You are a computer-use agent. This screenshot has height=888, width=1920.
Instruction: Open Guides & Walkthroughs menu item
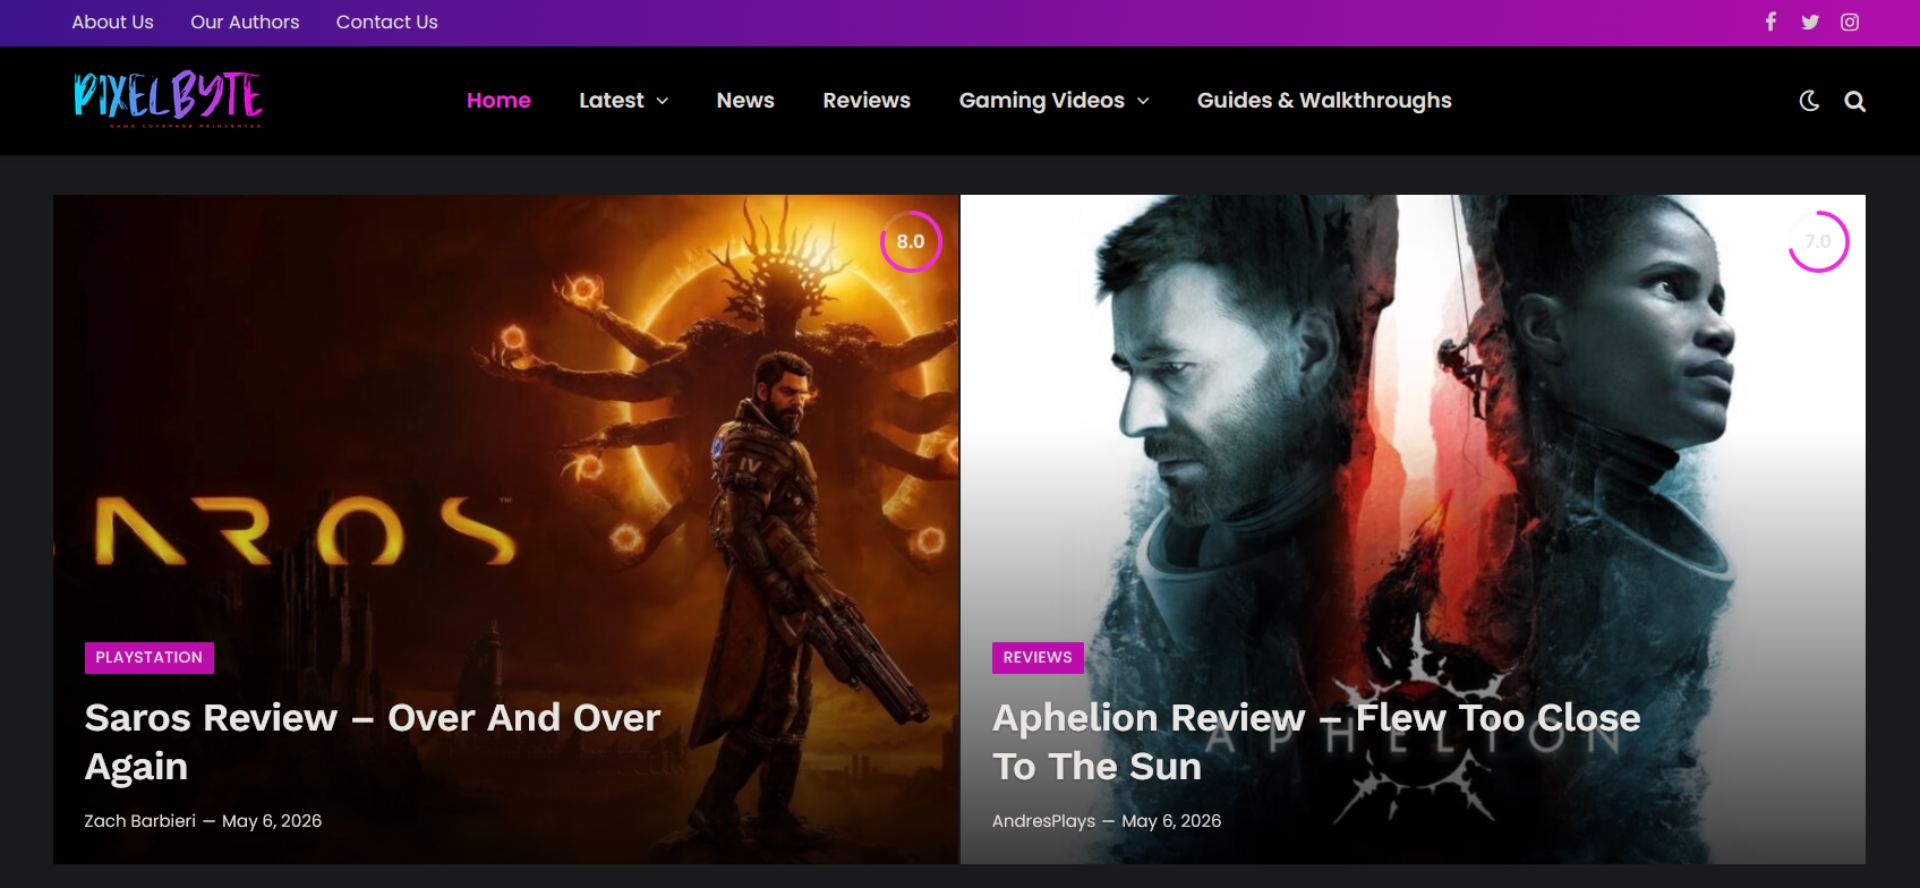click(1324, 100)
